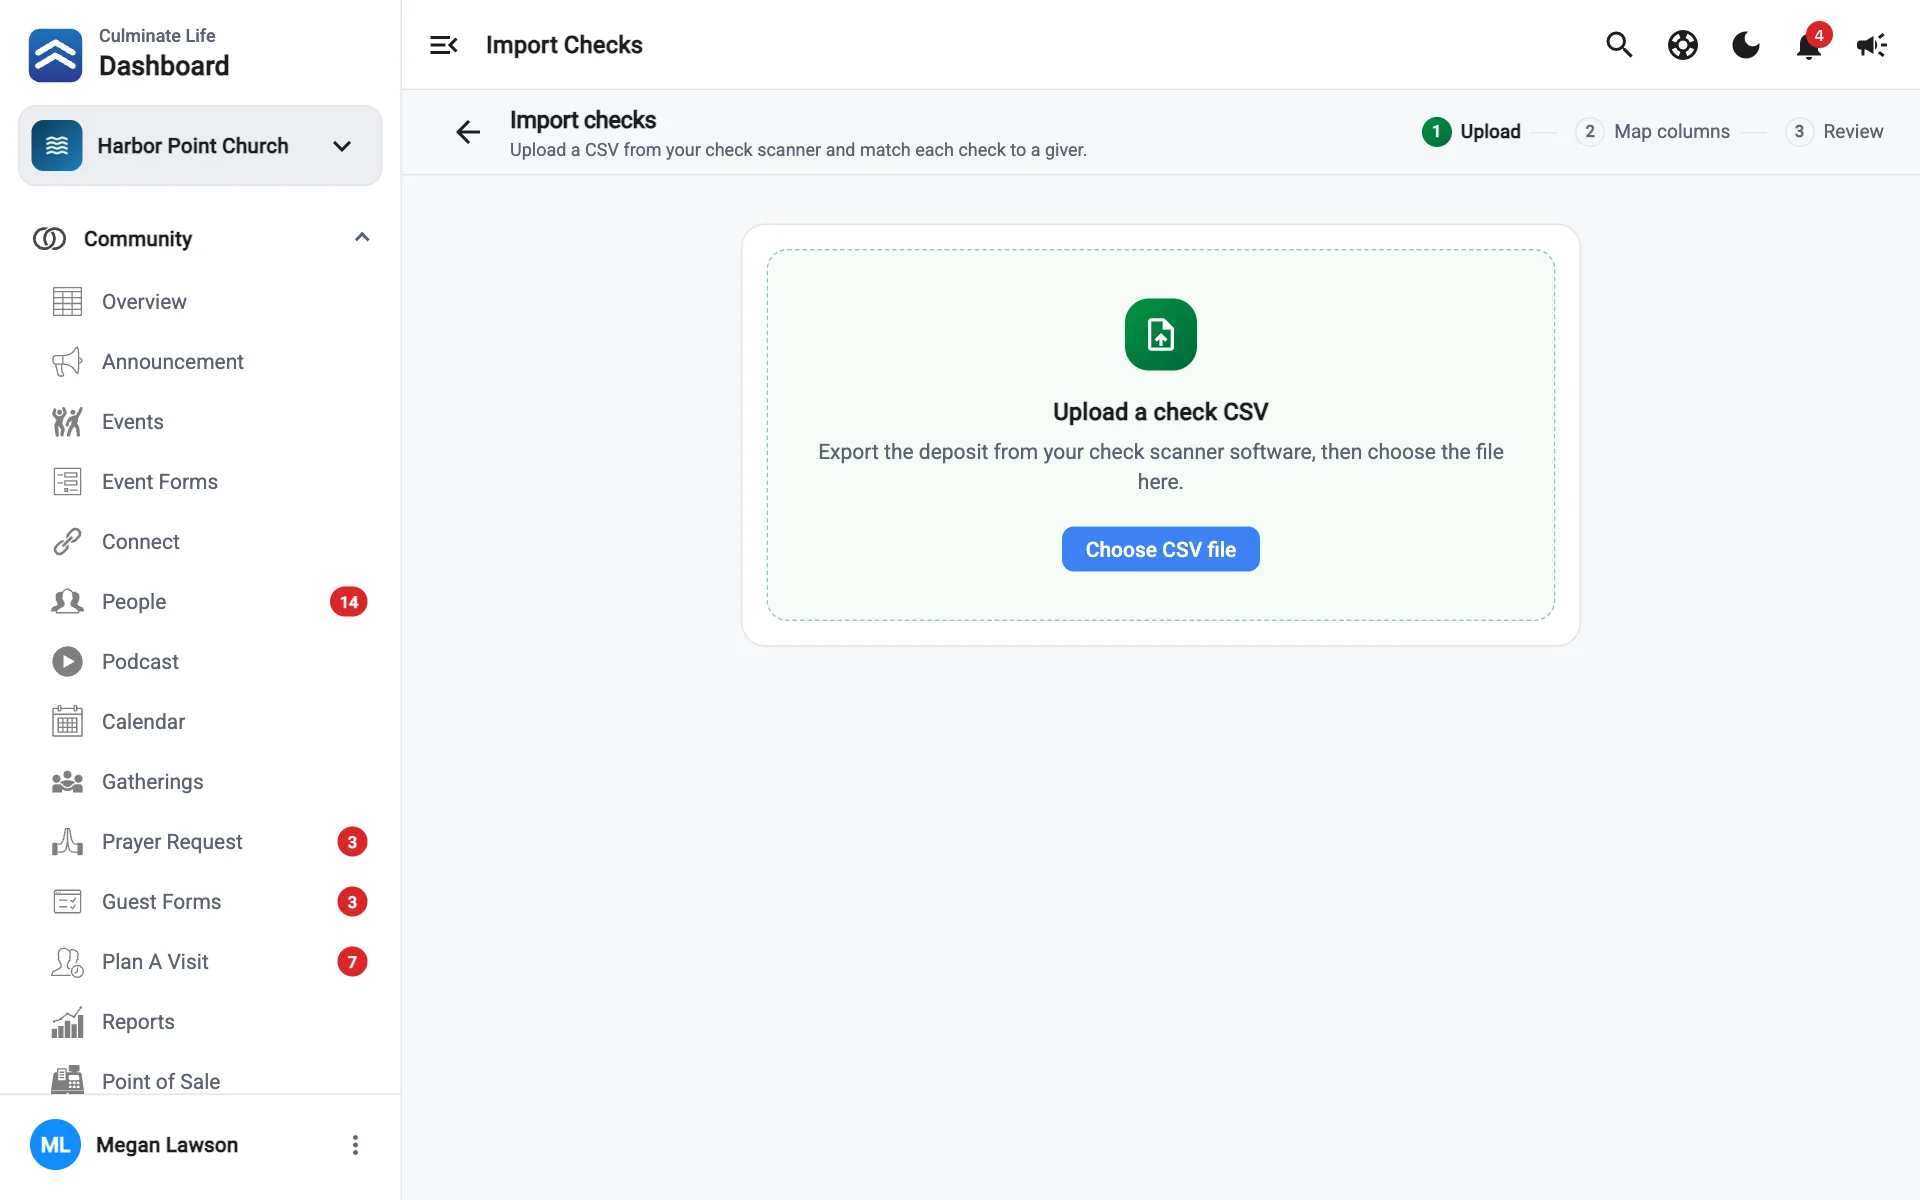
Task: Click the People badge showing 14
Action: pos(349,602)
